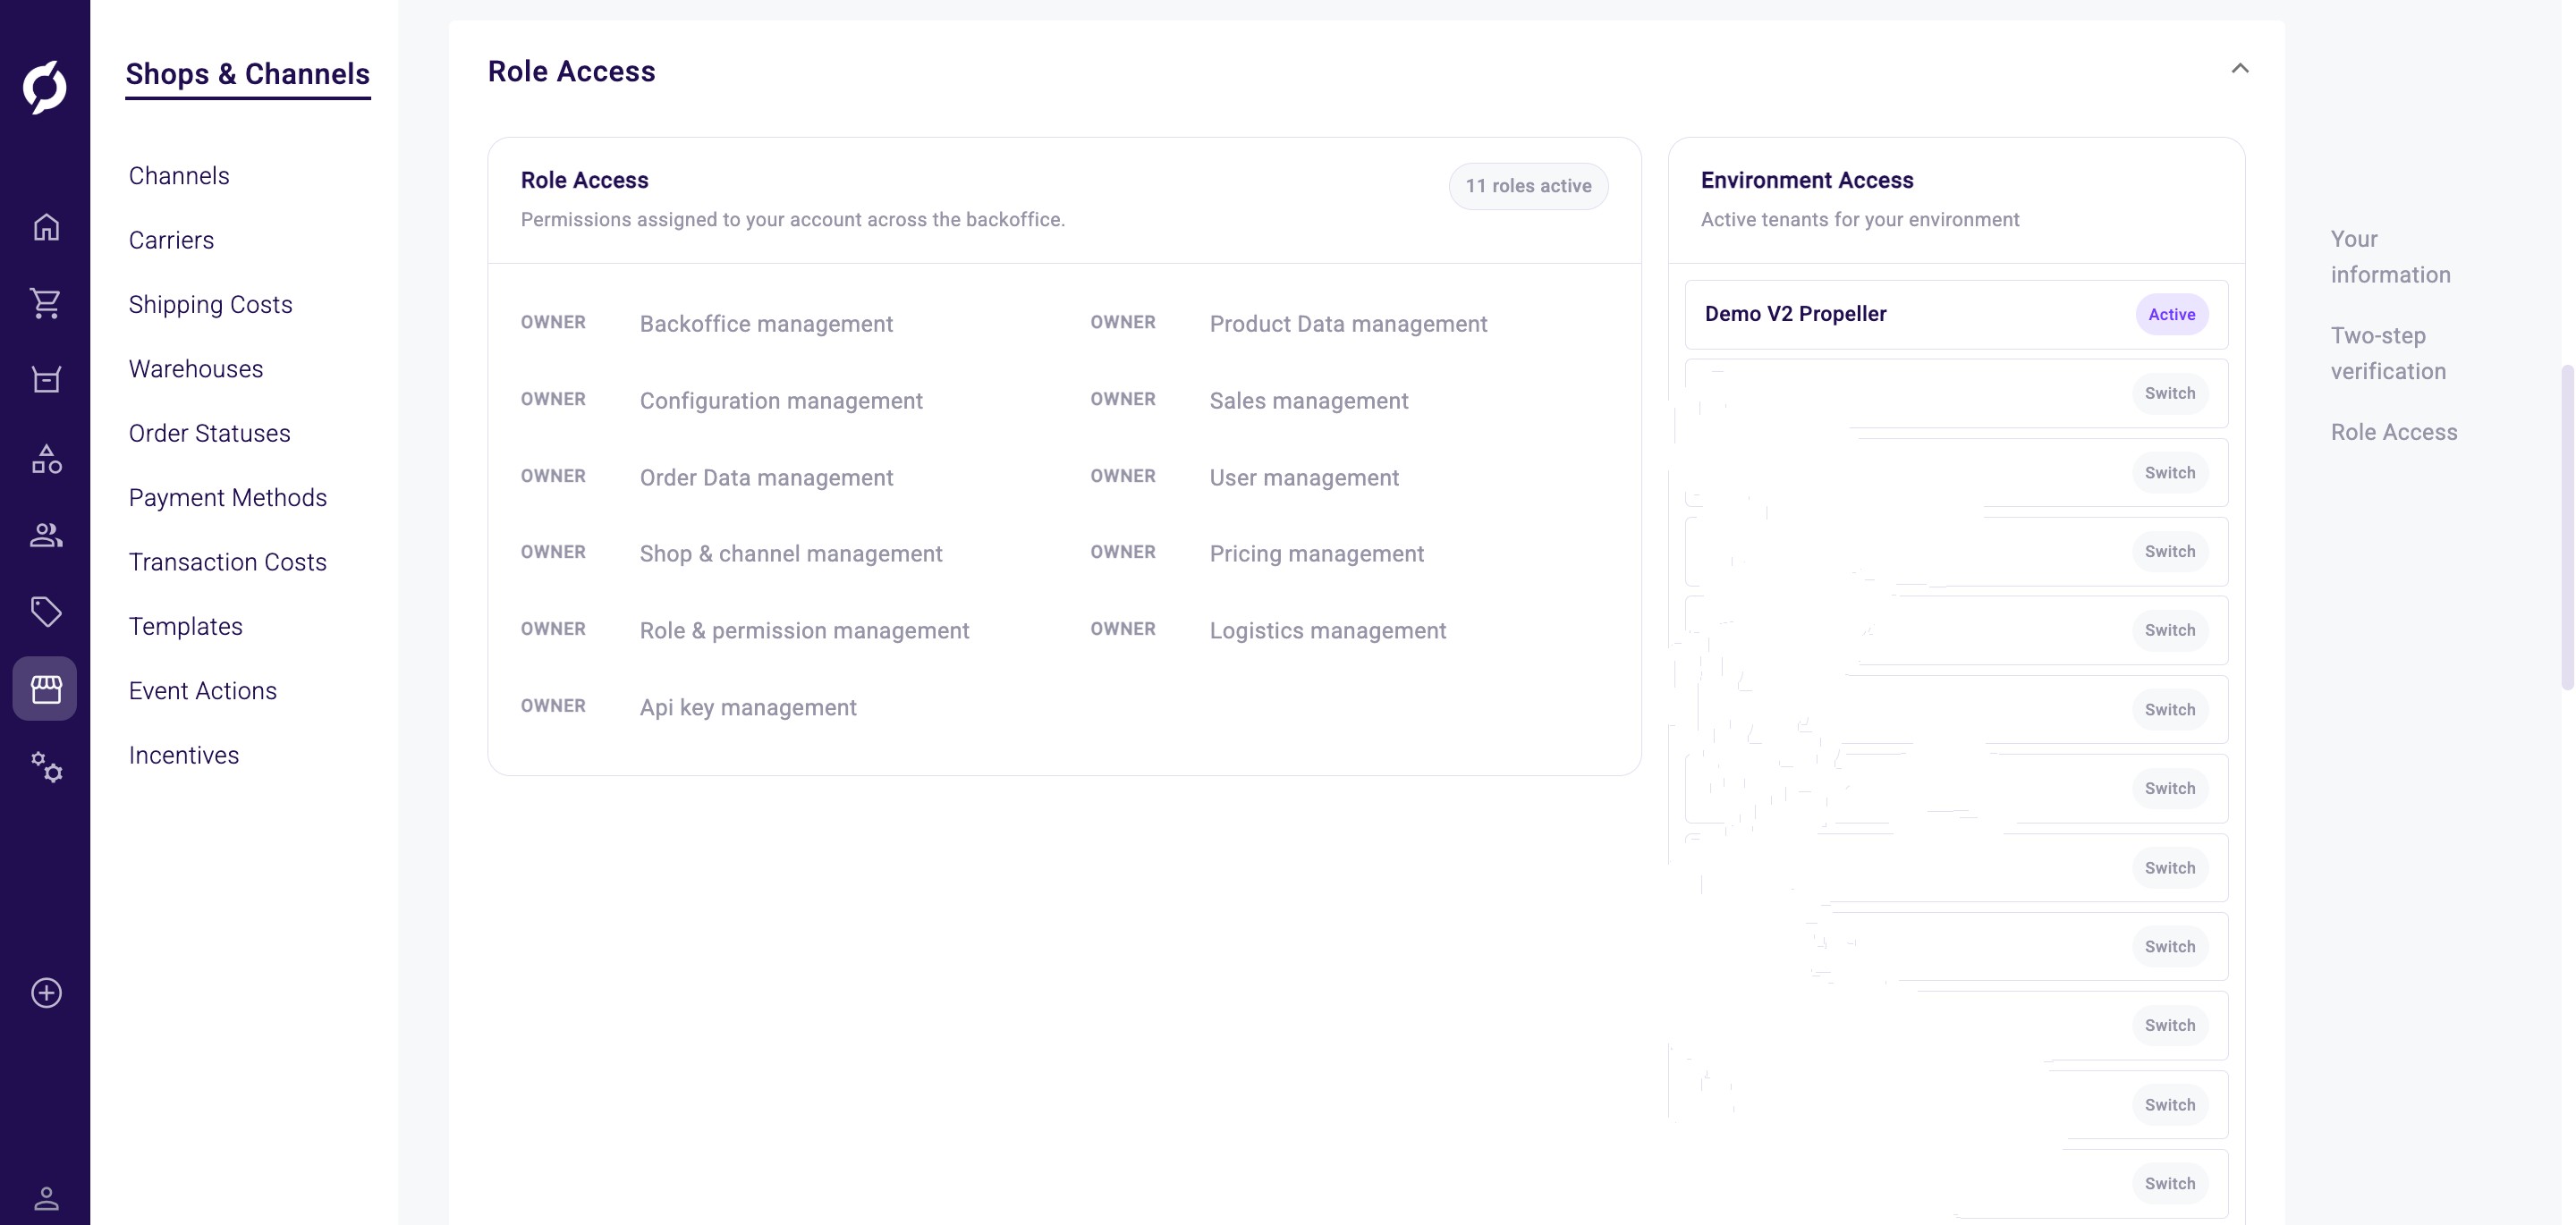Click the Active badge for Demo V2 Propeller
Screen dimensions: 2576x1225
click(2172, 314)
